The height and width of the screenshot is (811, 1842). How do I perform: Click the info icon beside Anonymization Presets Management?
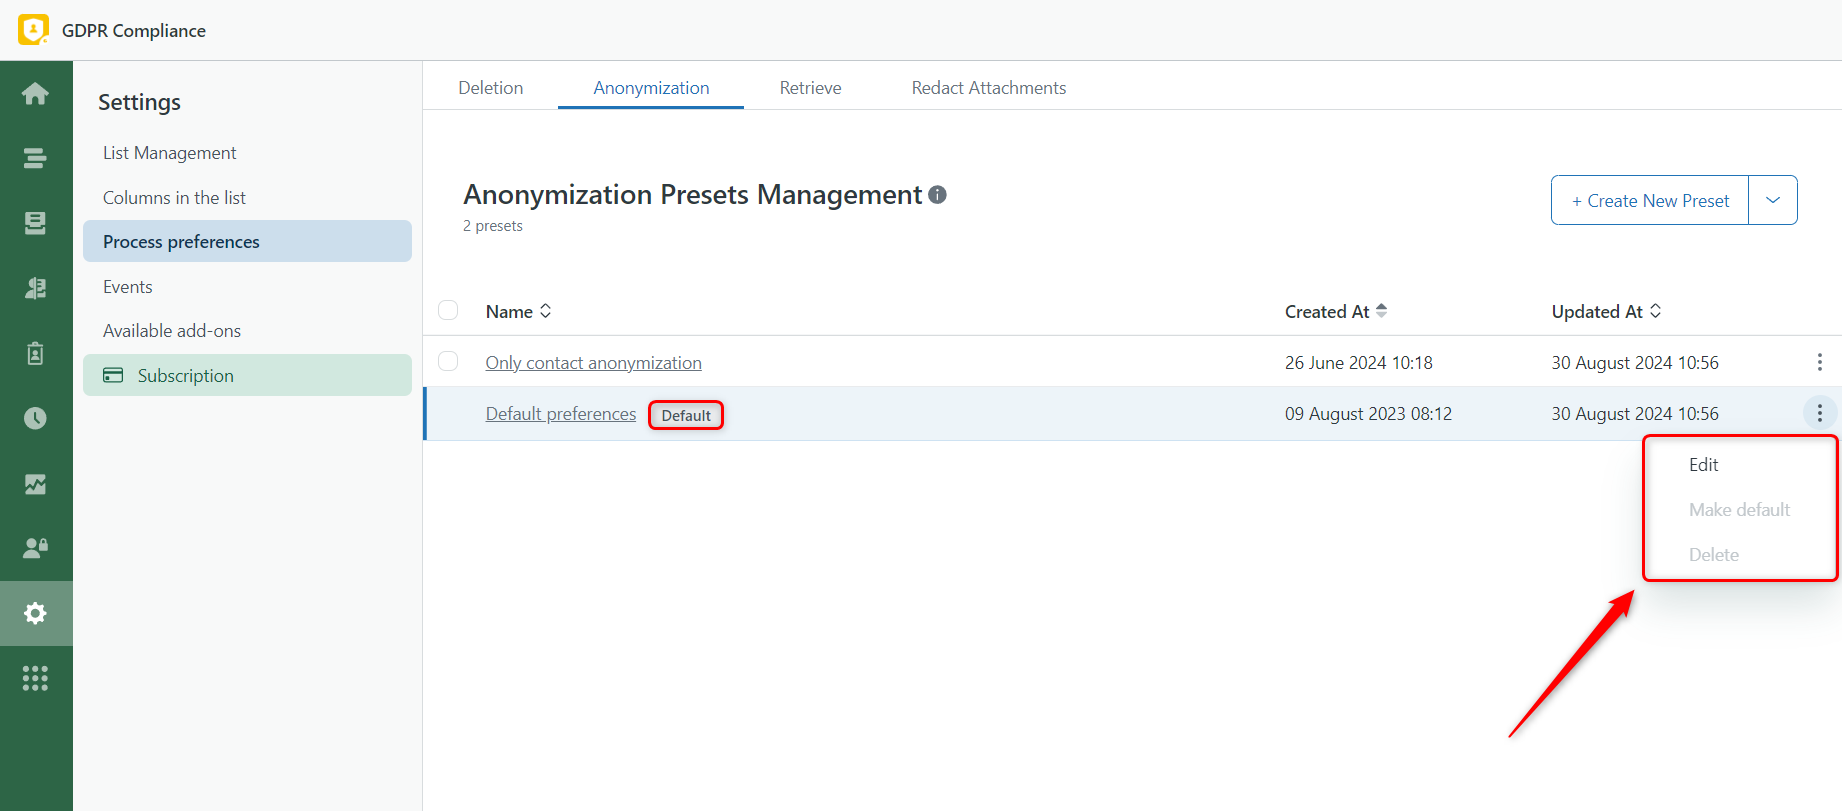(x=937, y=195)
